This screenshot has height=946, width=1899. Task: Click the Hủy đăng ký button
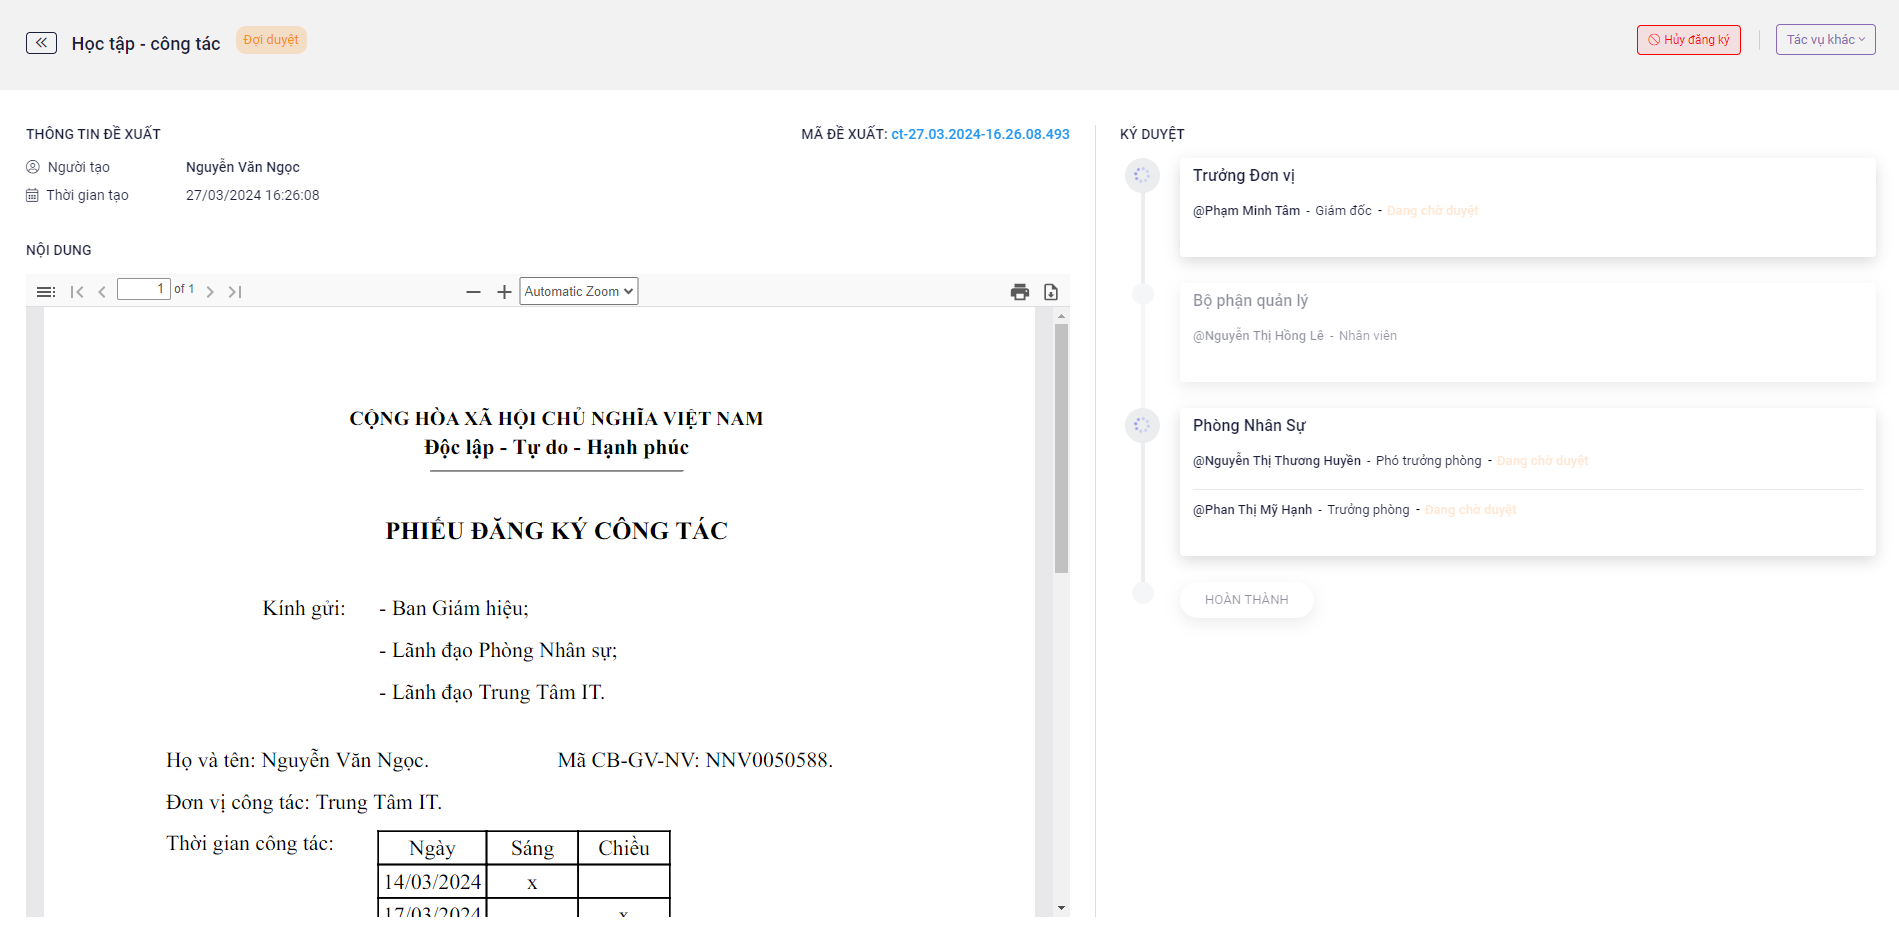(1688, 40)
